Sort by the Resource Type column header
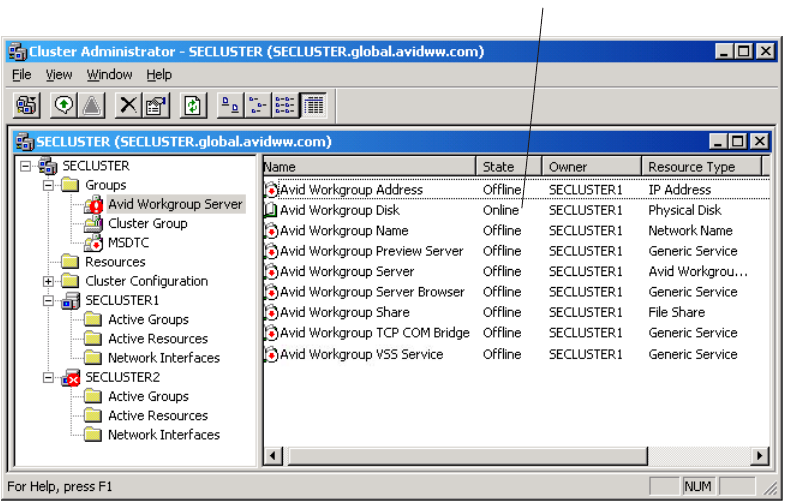The width and height of the screenshot is (785, 503). click(x=701, y=167)
